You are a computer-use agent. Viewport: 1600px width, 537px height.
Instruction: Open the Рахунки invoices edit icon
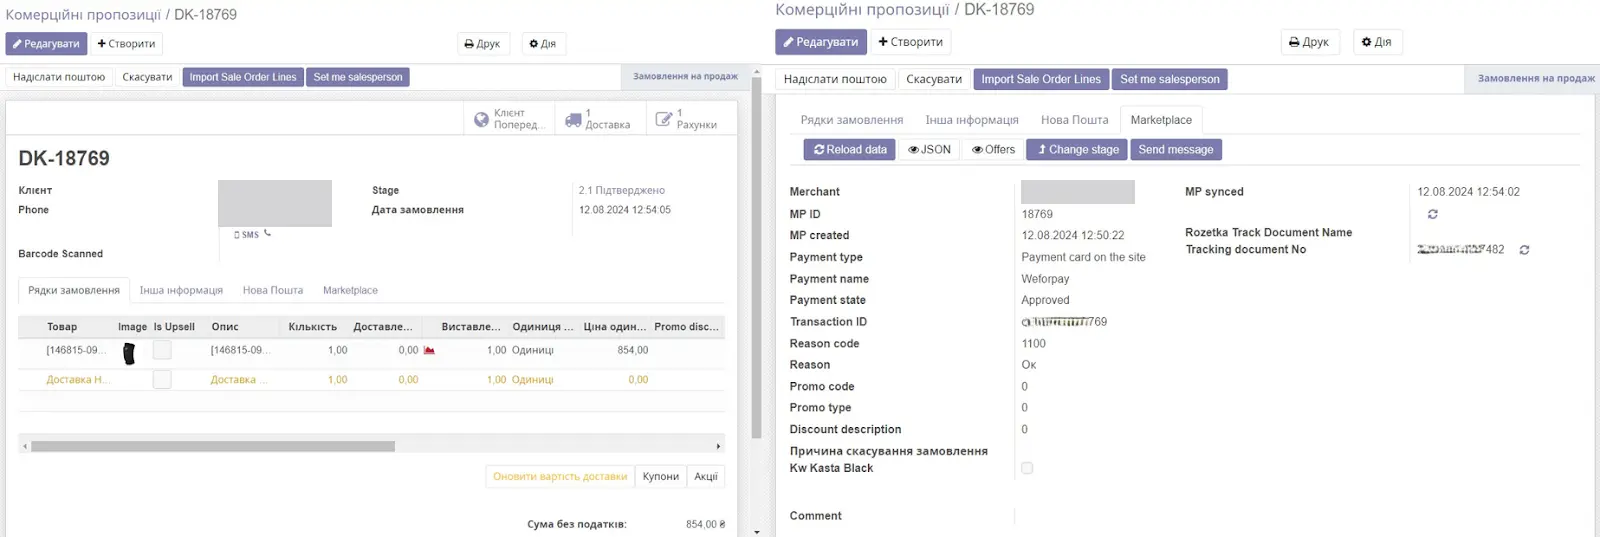pos(664,119)
